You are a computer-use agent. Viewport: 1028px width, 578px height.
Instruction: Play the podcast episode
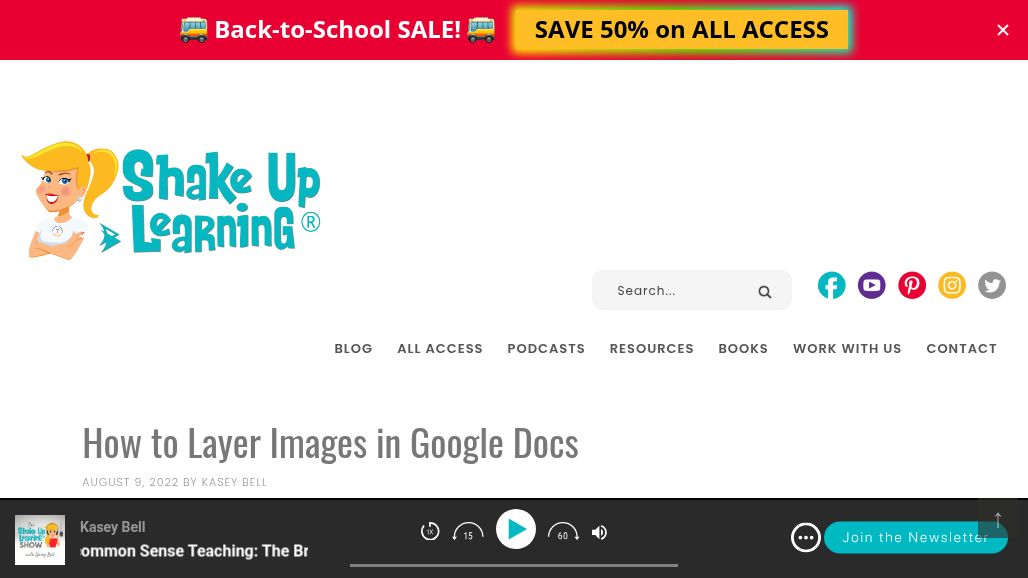coord(516,530)
